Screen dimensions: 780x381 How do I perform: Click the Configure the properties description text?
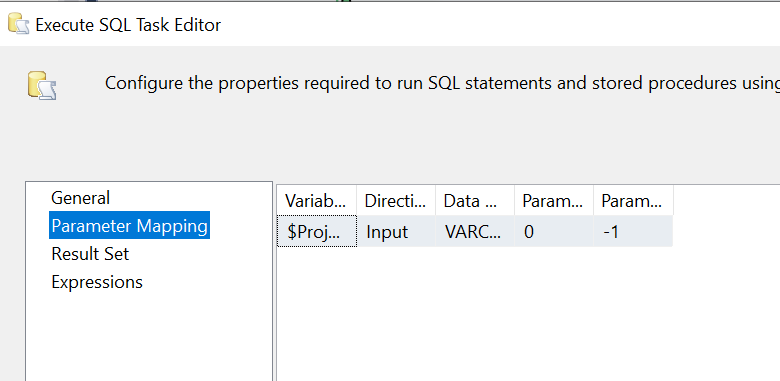coord(442,83)
